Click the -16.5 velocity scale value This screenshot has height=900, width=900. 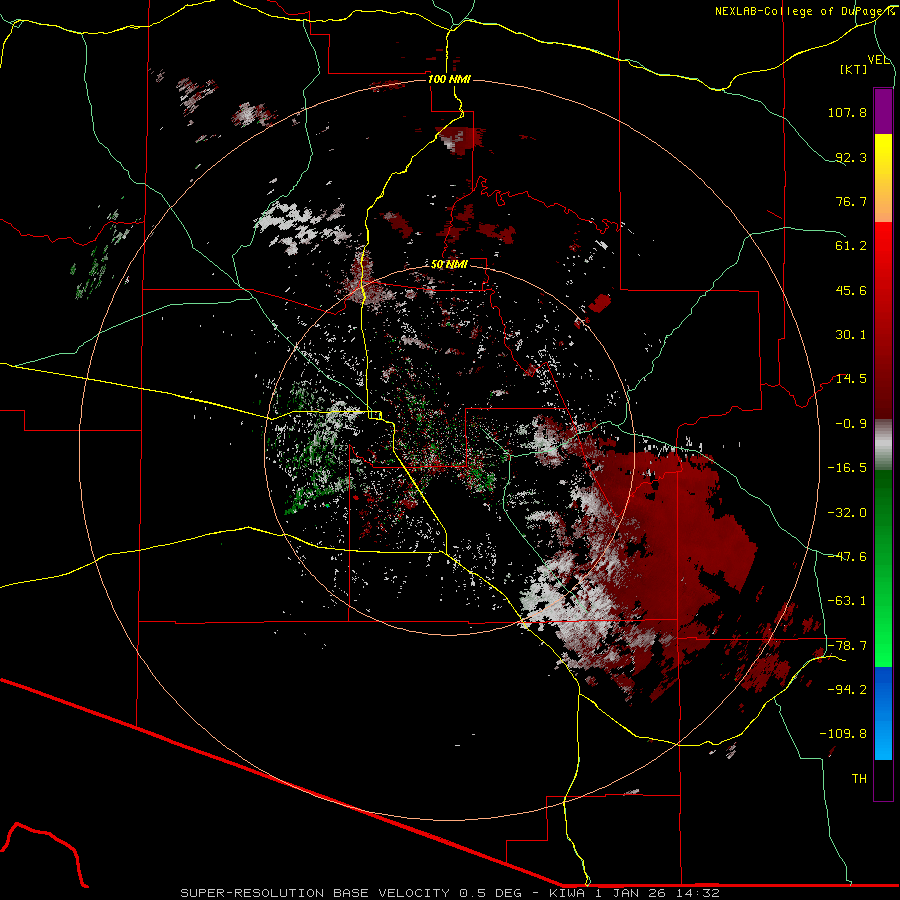(x=847, y=468)
